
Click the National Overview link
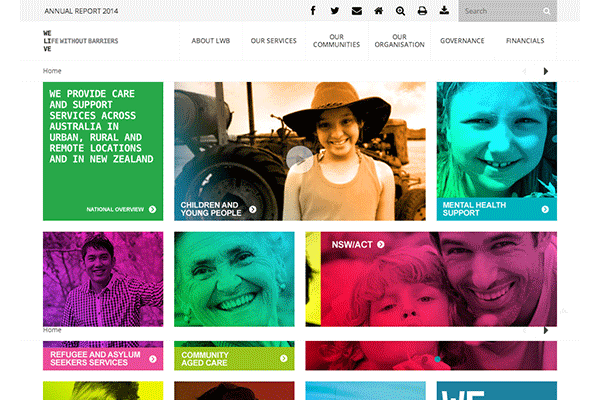click(121, 210)
